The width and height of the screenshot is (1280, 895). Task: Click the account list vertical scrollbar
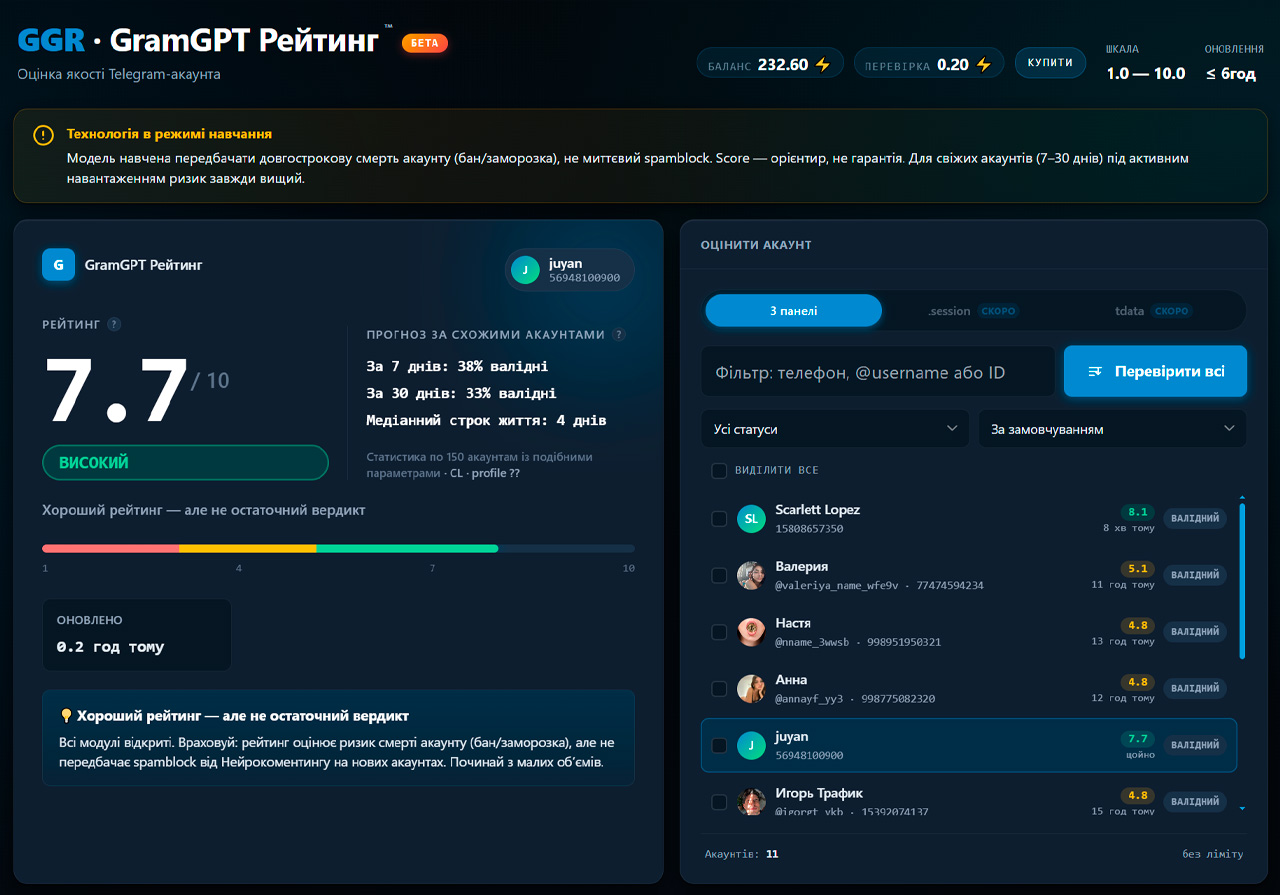[1242, 580]
